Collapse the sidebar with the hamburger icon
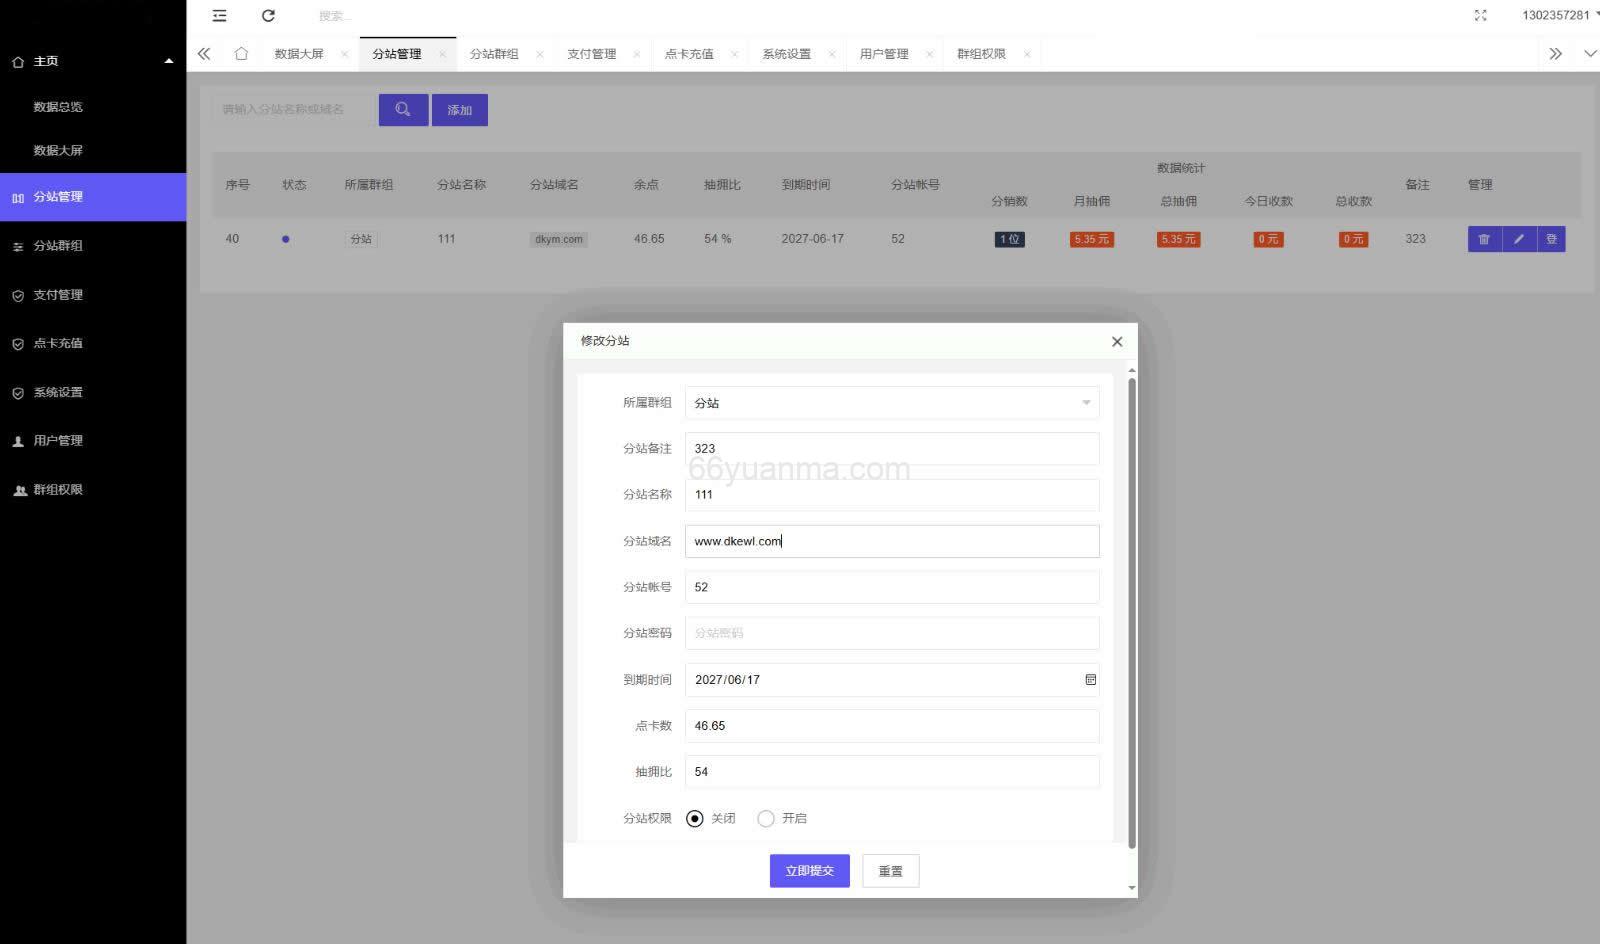This screenshot has height=944, width=1600. [x=219, y=15]
